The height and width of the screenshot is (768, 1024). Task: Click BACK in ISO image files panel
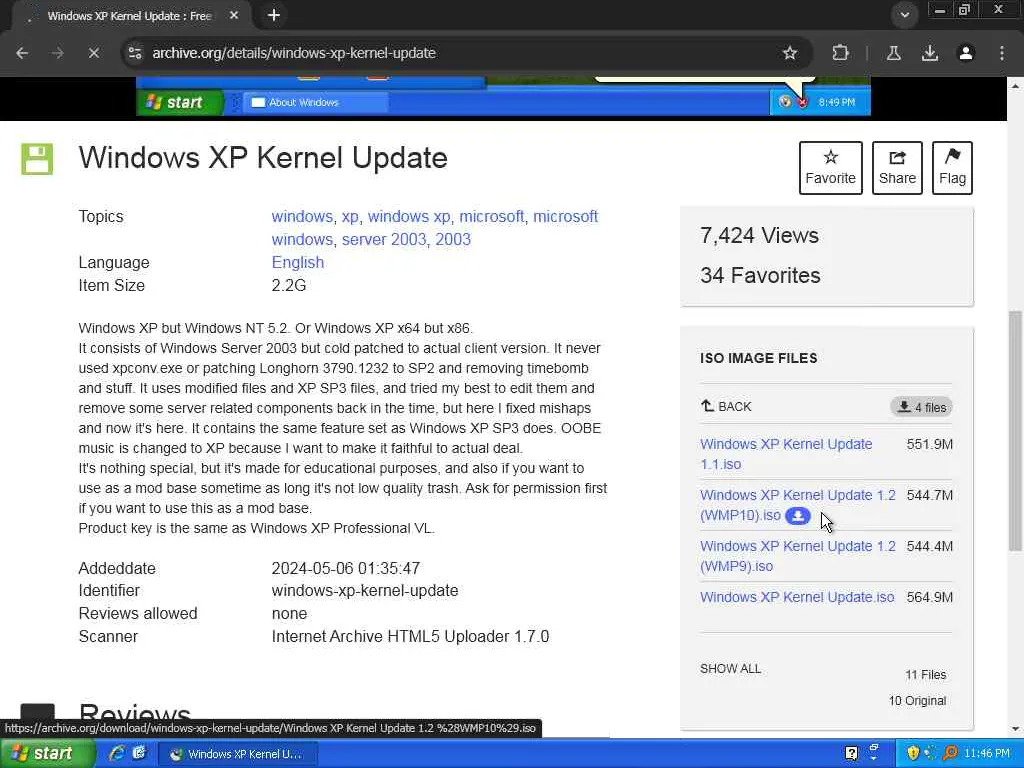[726, 407]
